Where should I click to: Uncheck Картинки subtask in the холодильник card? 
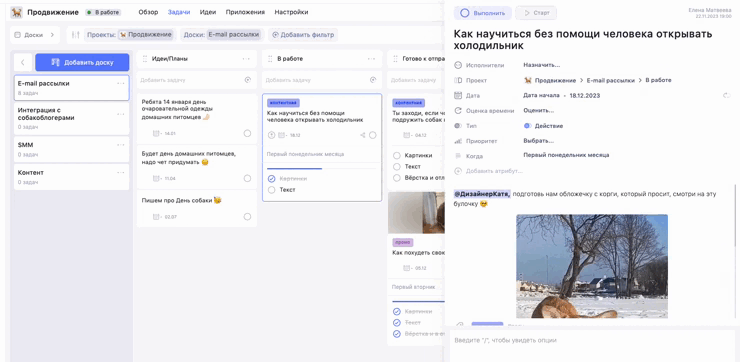tap(271, 179)
